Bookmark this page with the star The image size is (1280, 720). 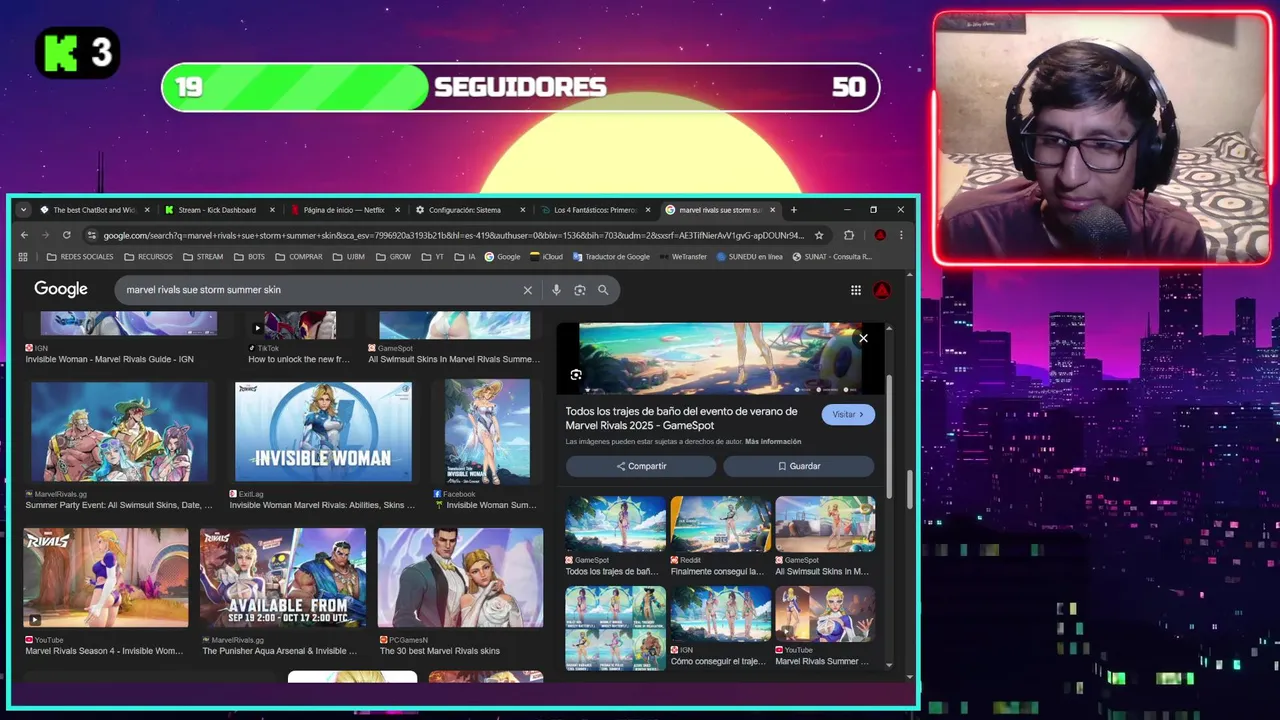pos(819,235)
